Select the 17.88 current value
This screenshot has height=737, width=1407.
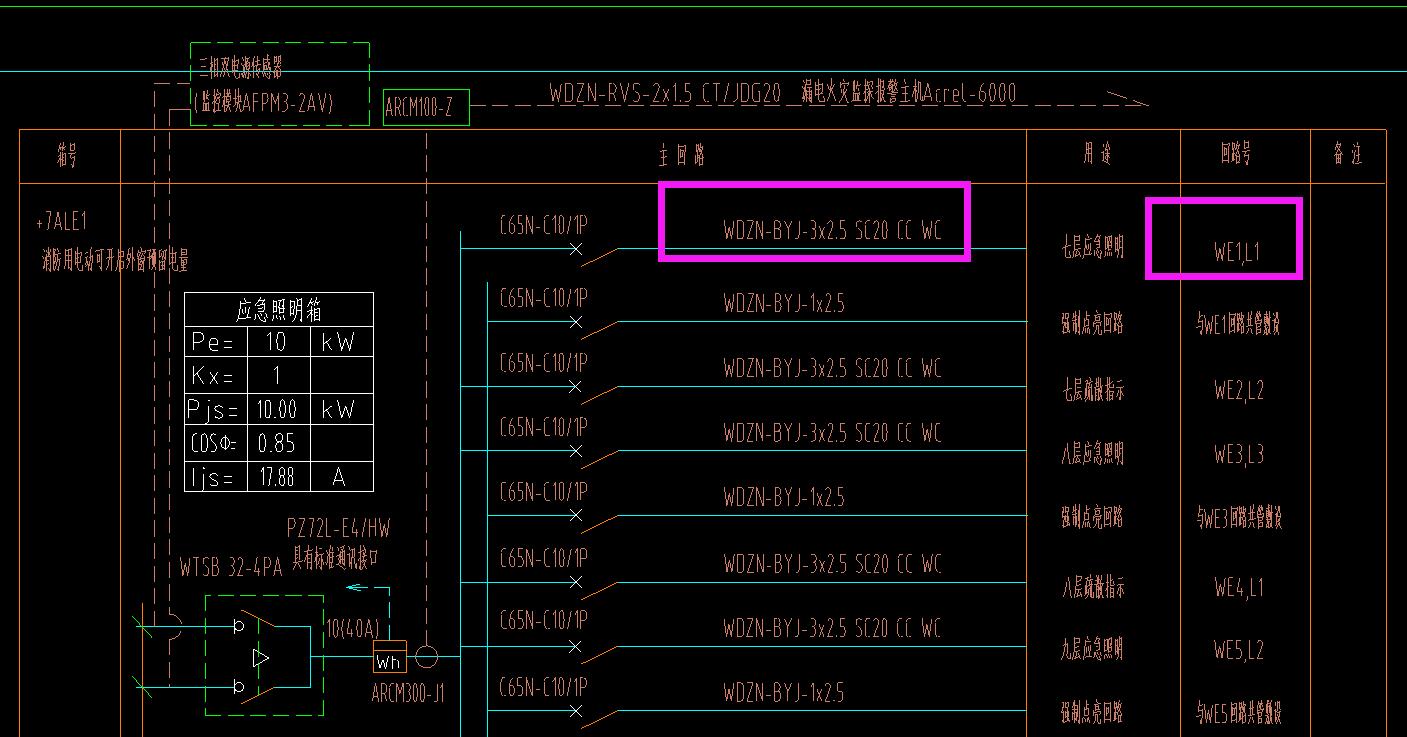pyautogui.click(x=277, y=477)
